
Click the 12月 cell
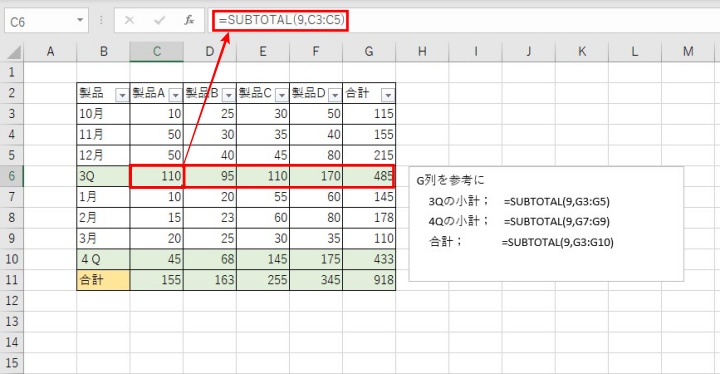103,155
